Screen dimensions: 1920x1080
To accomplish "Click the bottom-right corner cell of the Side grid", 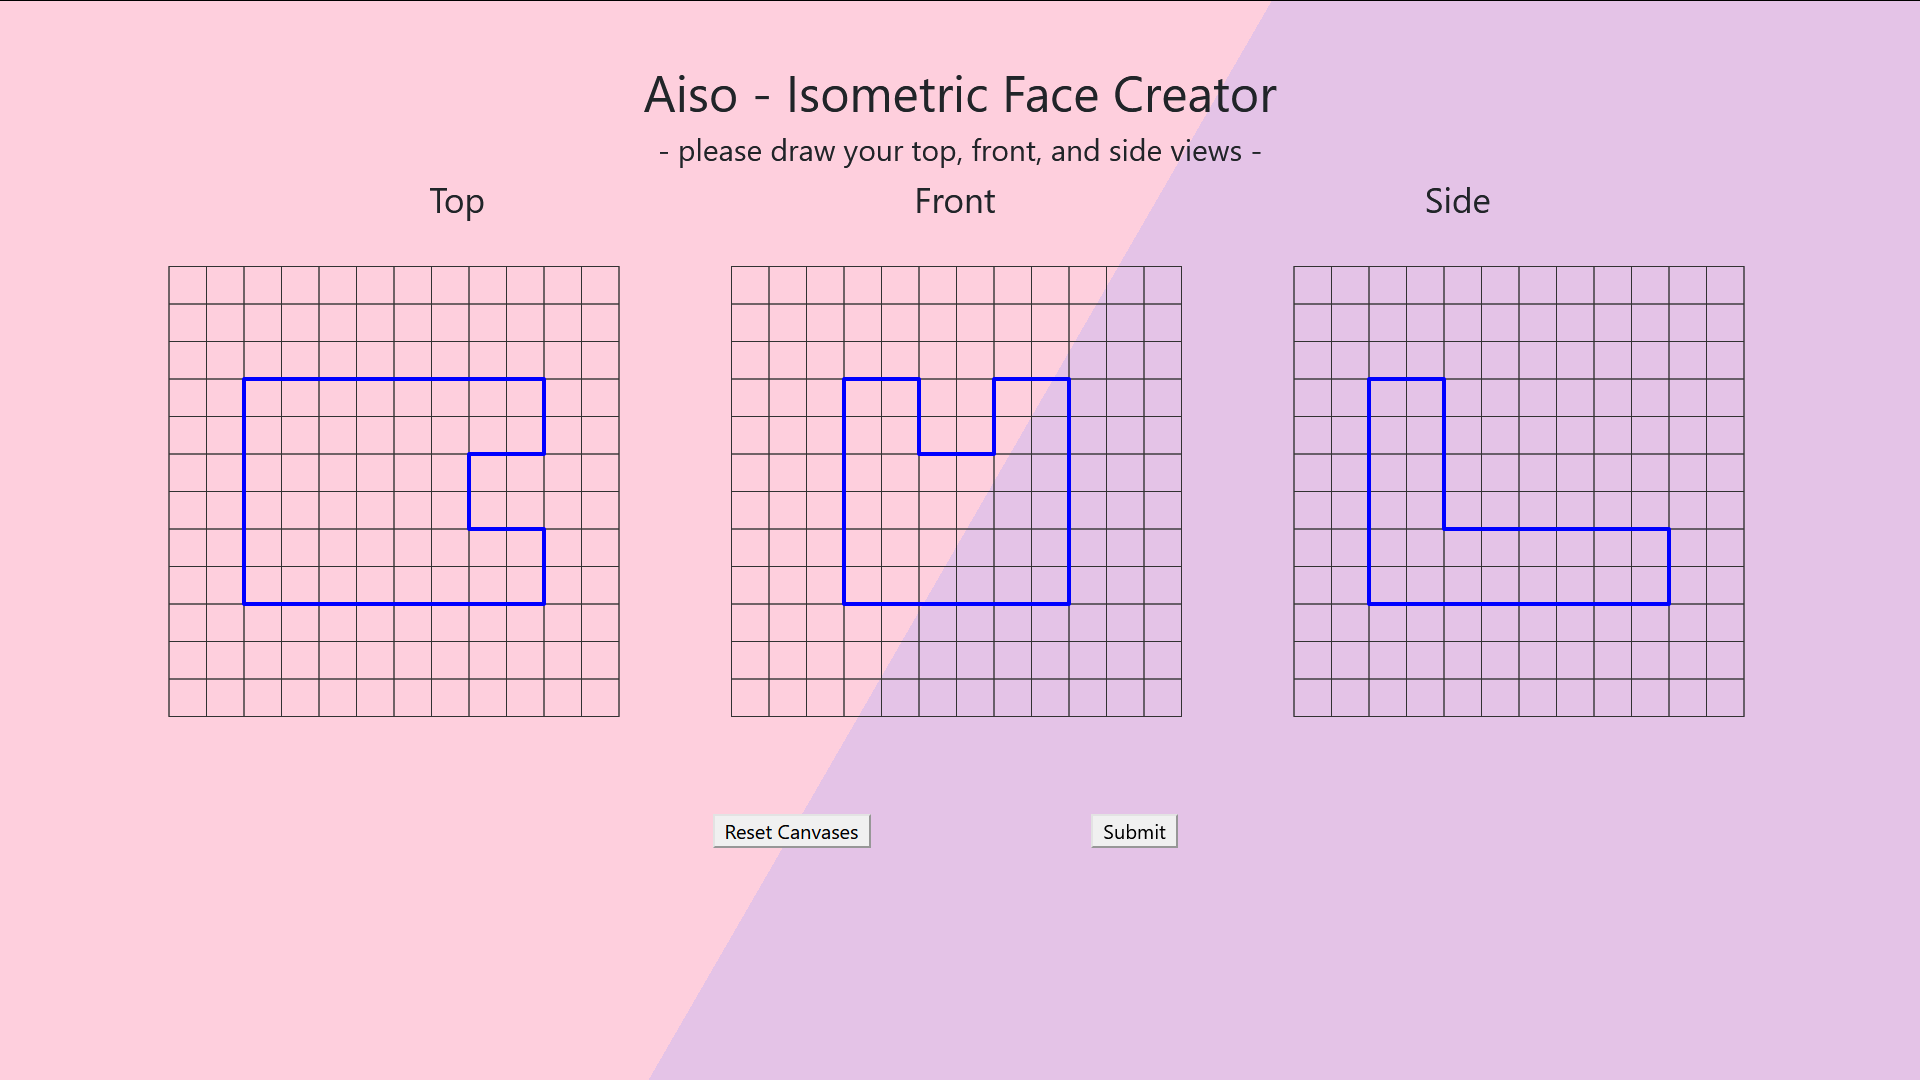I will coord(1726,698).
